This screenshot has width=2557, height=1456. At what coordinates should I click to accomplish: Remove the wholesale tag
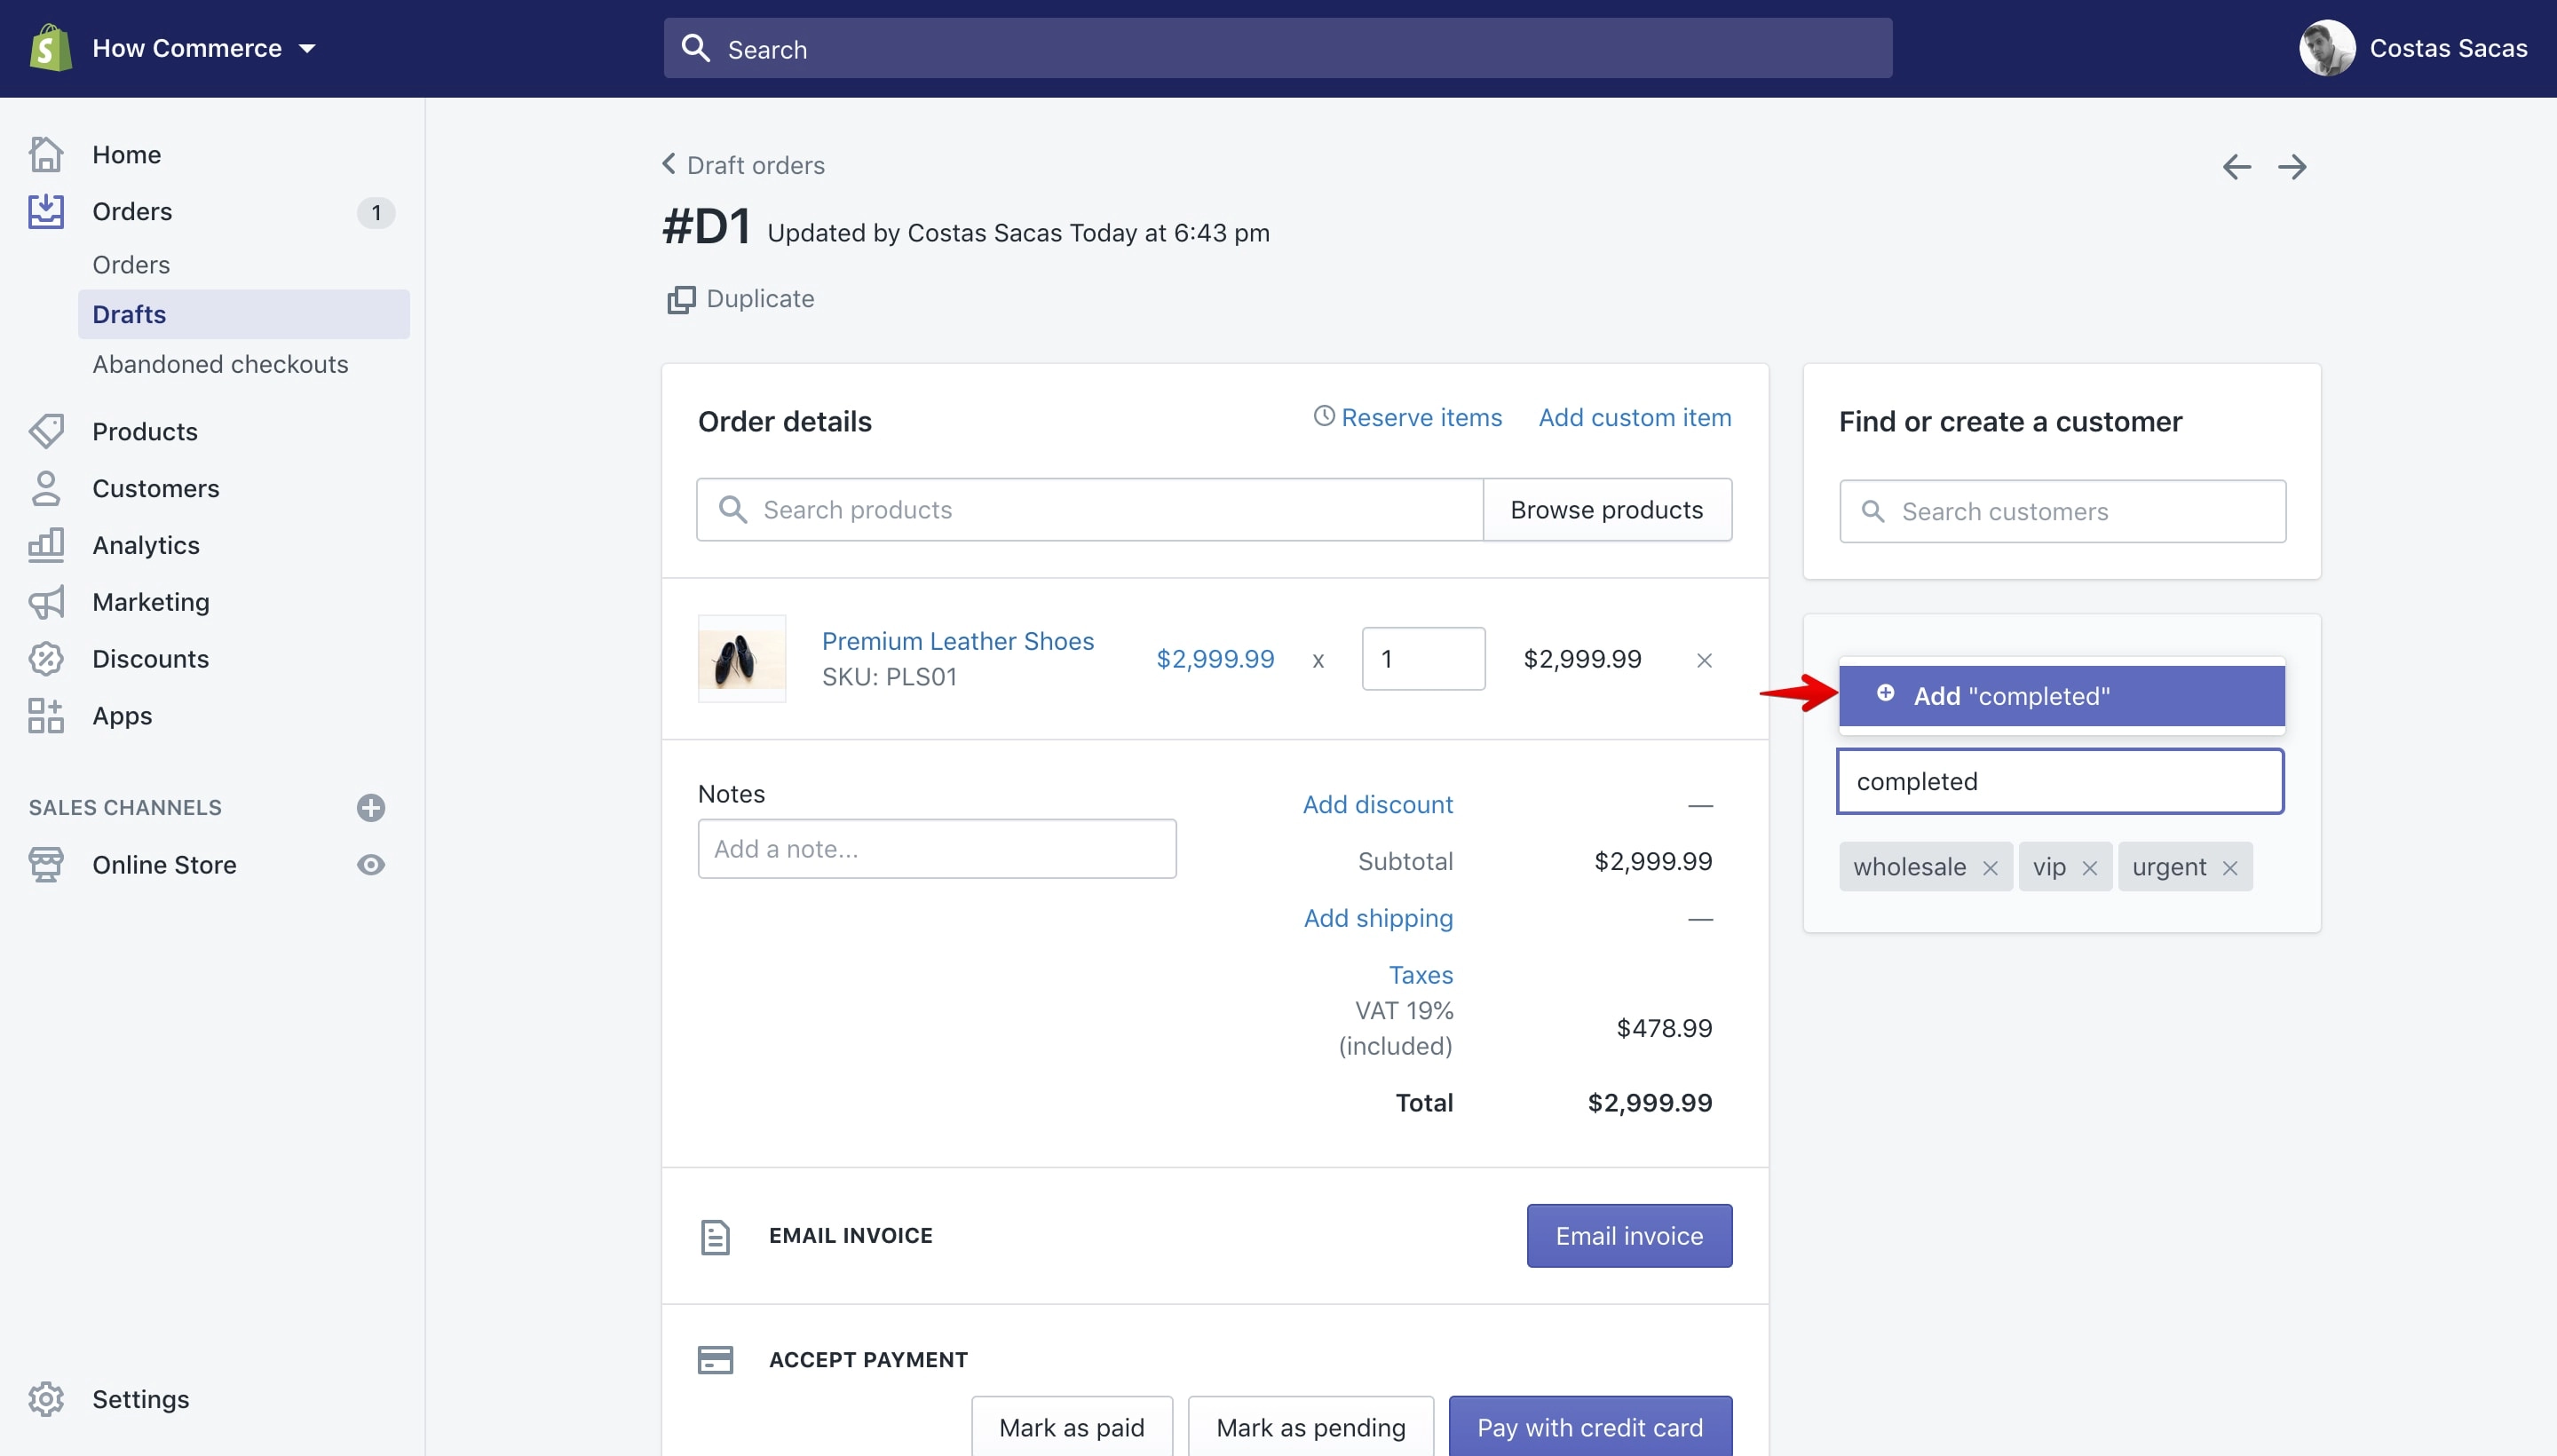click(x=1990, y=868)
